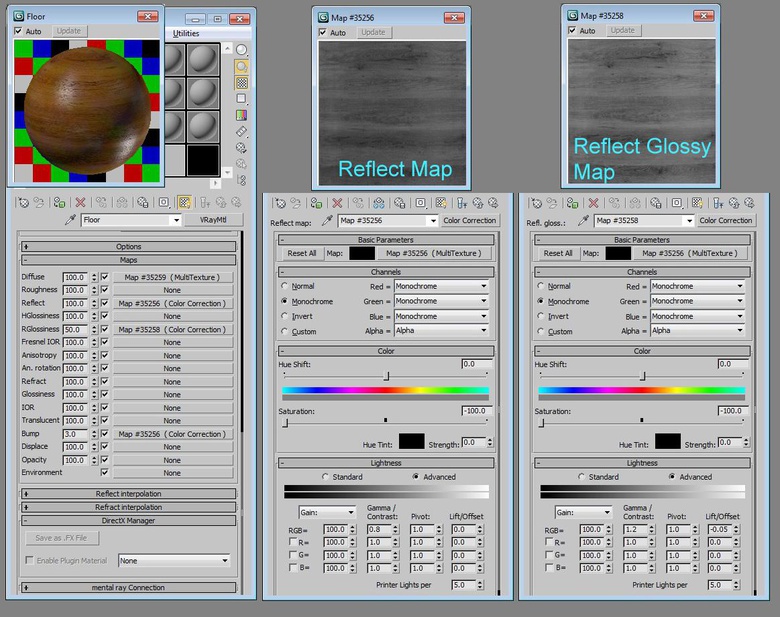
Task: Uncheck the Diffuse map enable checkbox
Action: pos(104,277)
